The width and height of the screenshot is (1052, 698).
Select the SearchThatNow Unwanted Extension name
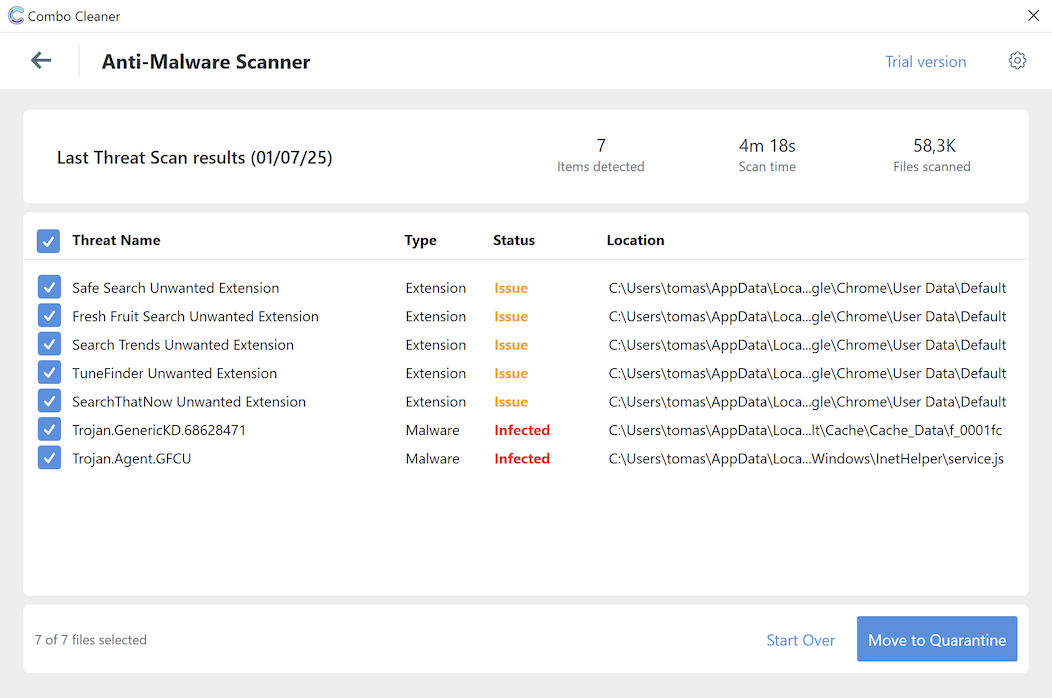189,402
